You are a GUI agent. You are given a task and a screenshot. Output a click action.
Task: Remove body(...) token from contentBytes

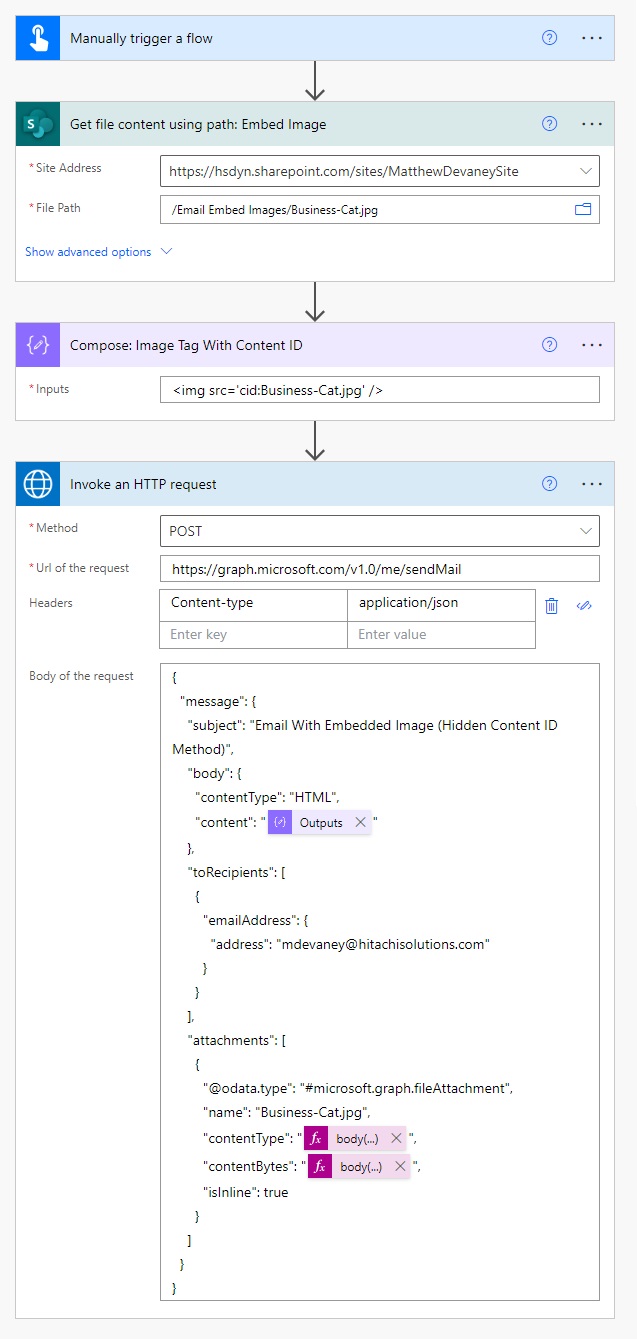pos(400,1166)
